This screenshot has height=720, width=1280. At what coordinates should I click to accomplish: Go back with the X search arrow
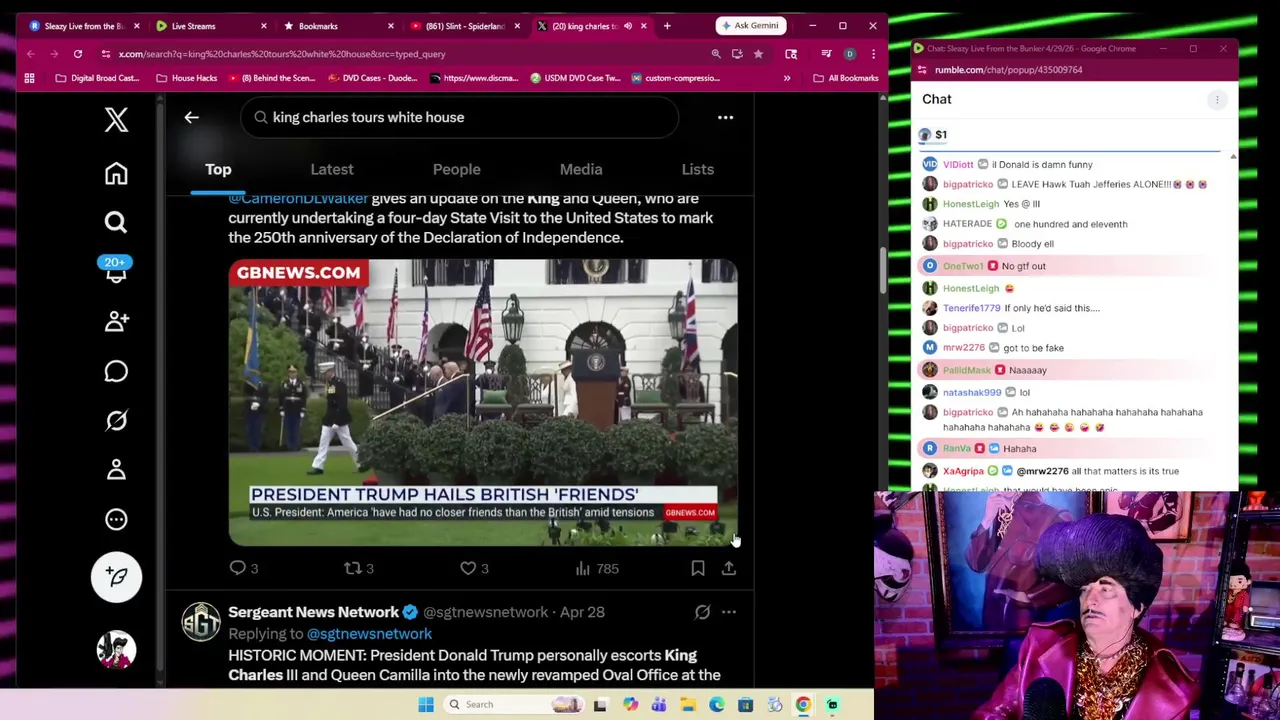click(x=191, y=117)
